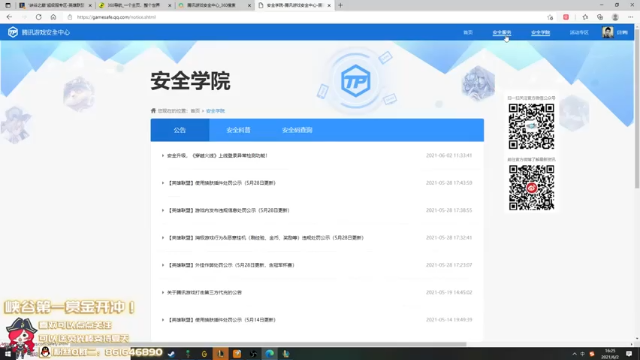
Task: Open the 5月14日更新 announcement
Action: [x=221, y=320]
